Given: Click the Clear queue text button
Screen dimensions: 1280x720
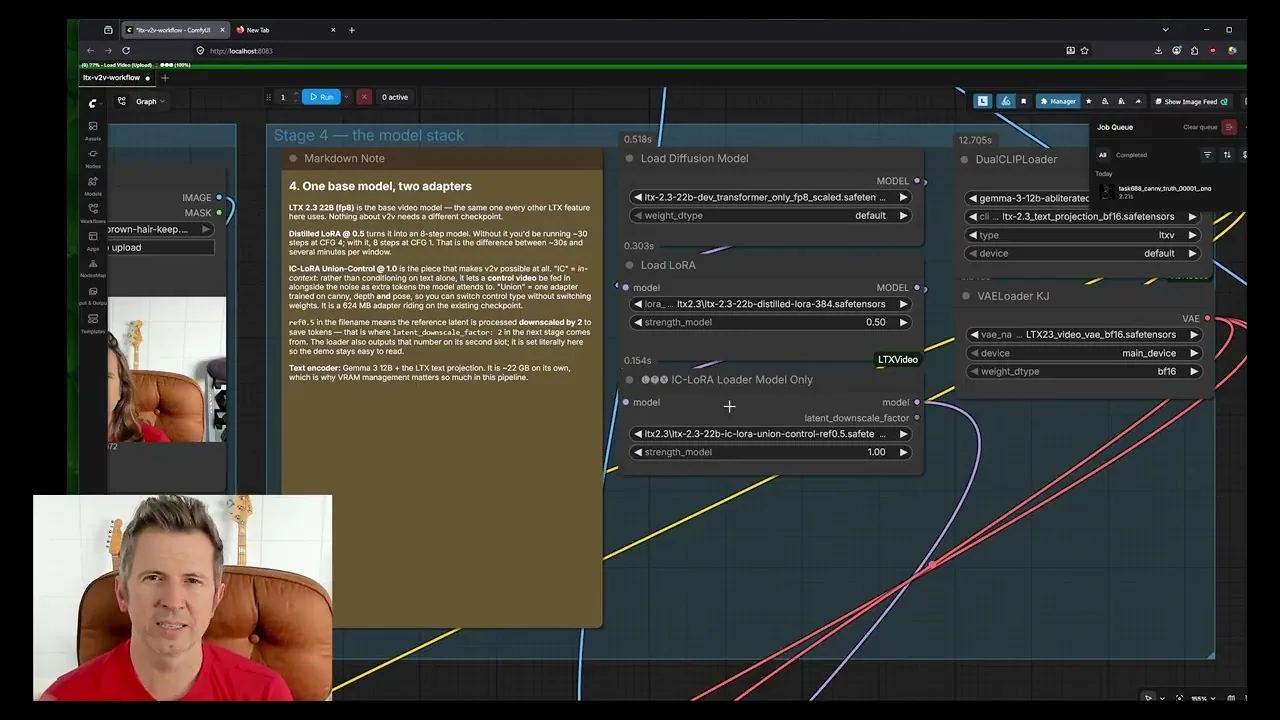Looking at the screenshot, I should coord(1200,127).
